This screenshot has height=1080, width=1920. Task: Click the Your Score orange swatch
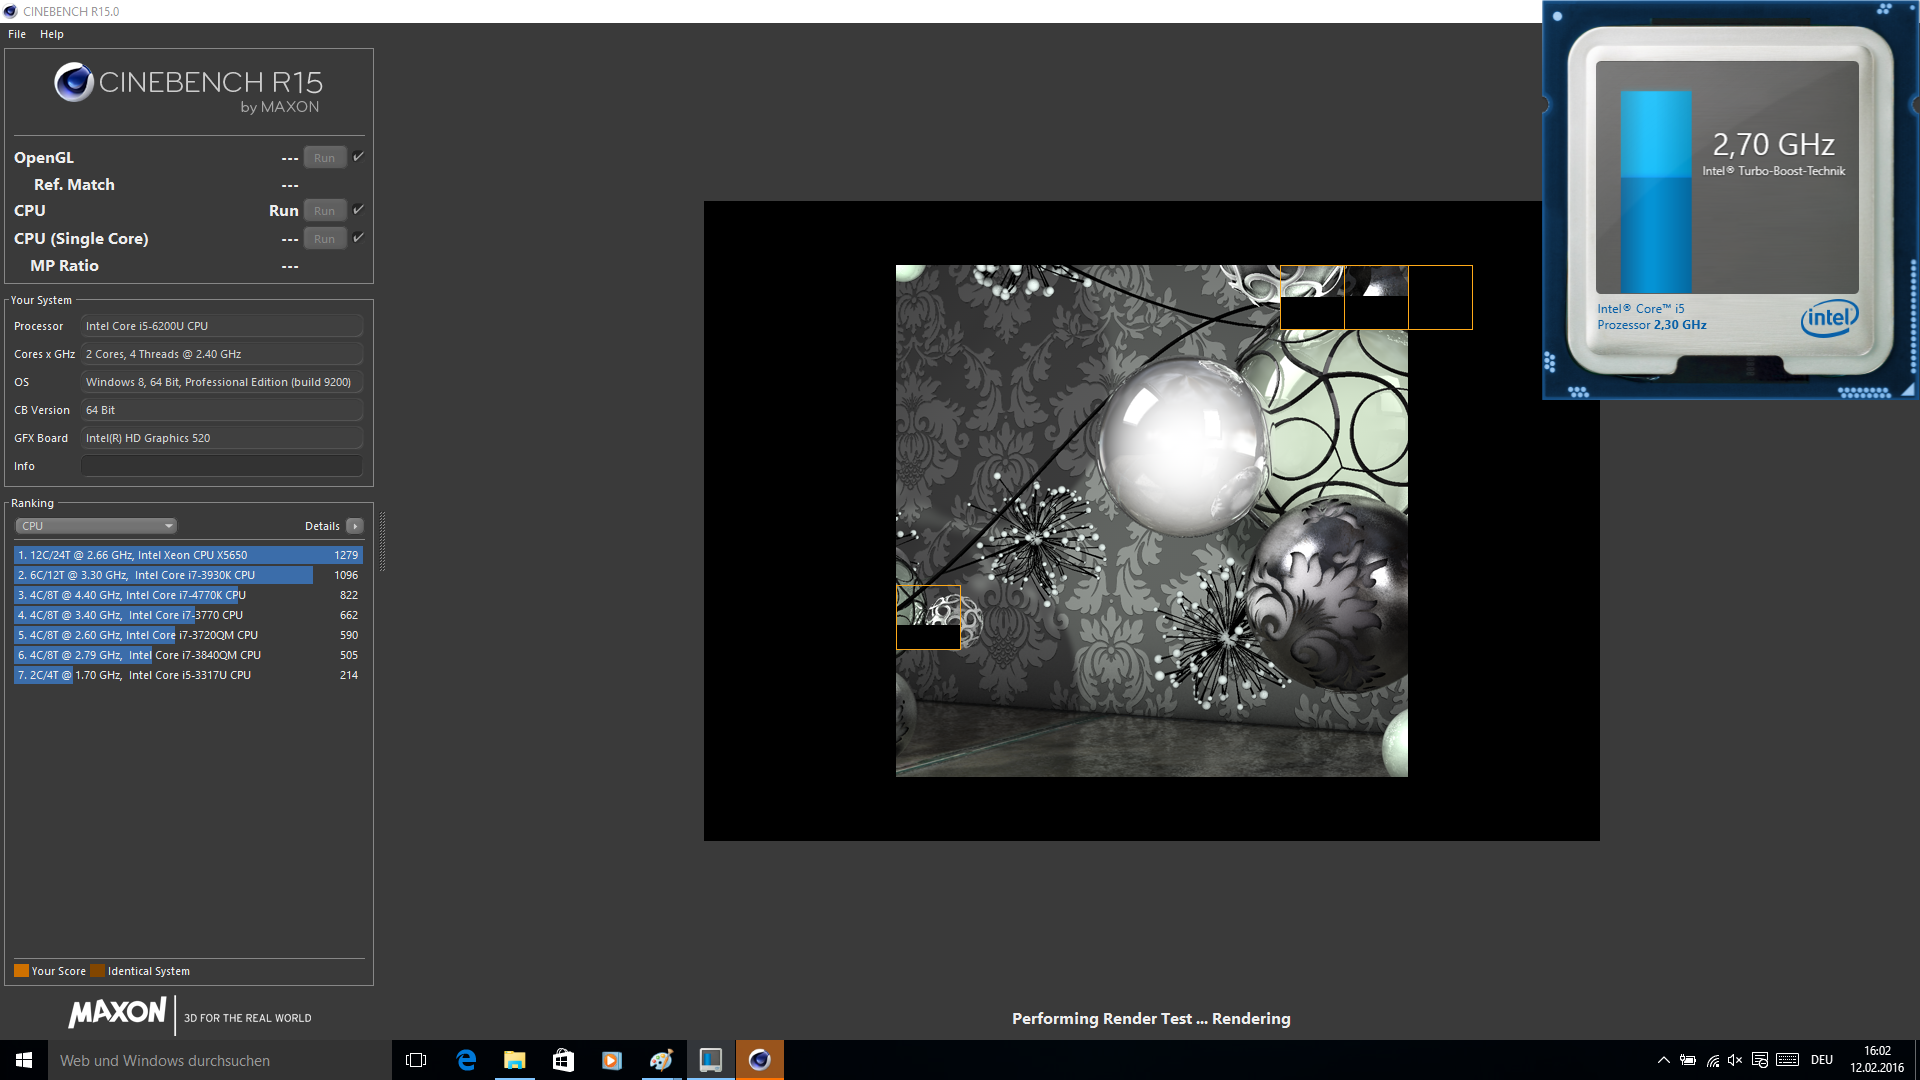21,971
